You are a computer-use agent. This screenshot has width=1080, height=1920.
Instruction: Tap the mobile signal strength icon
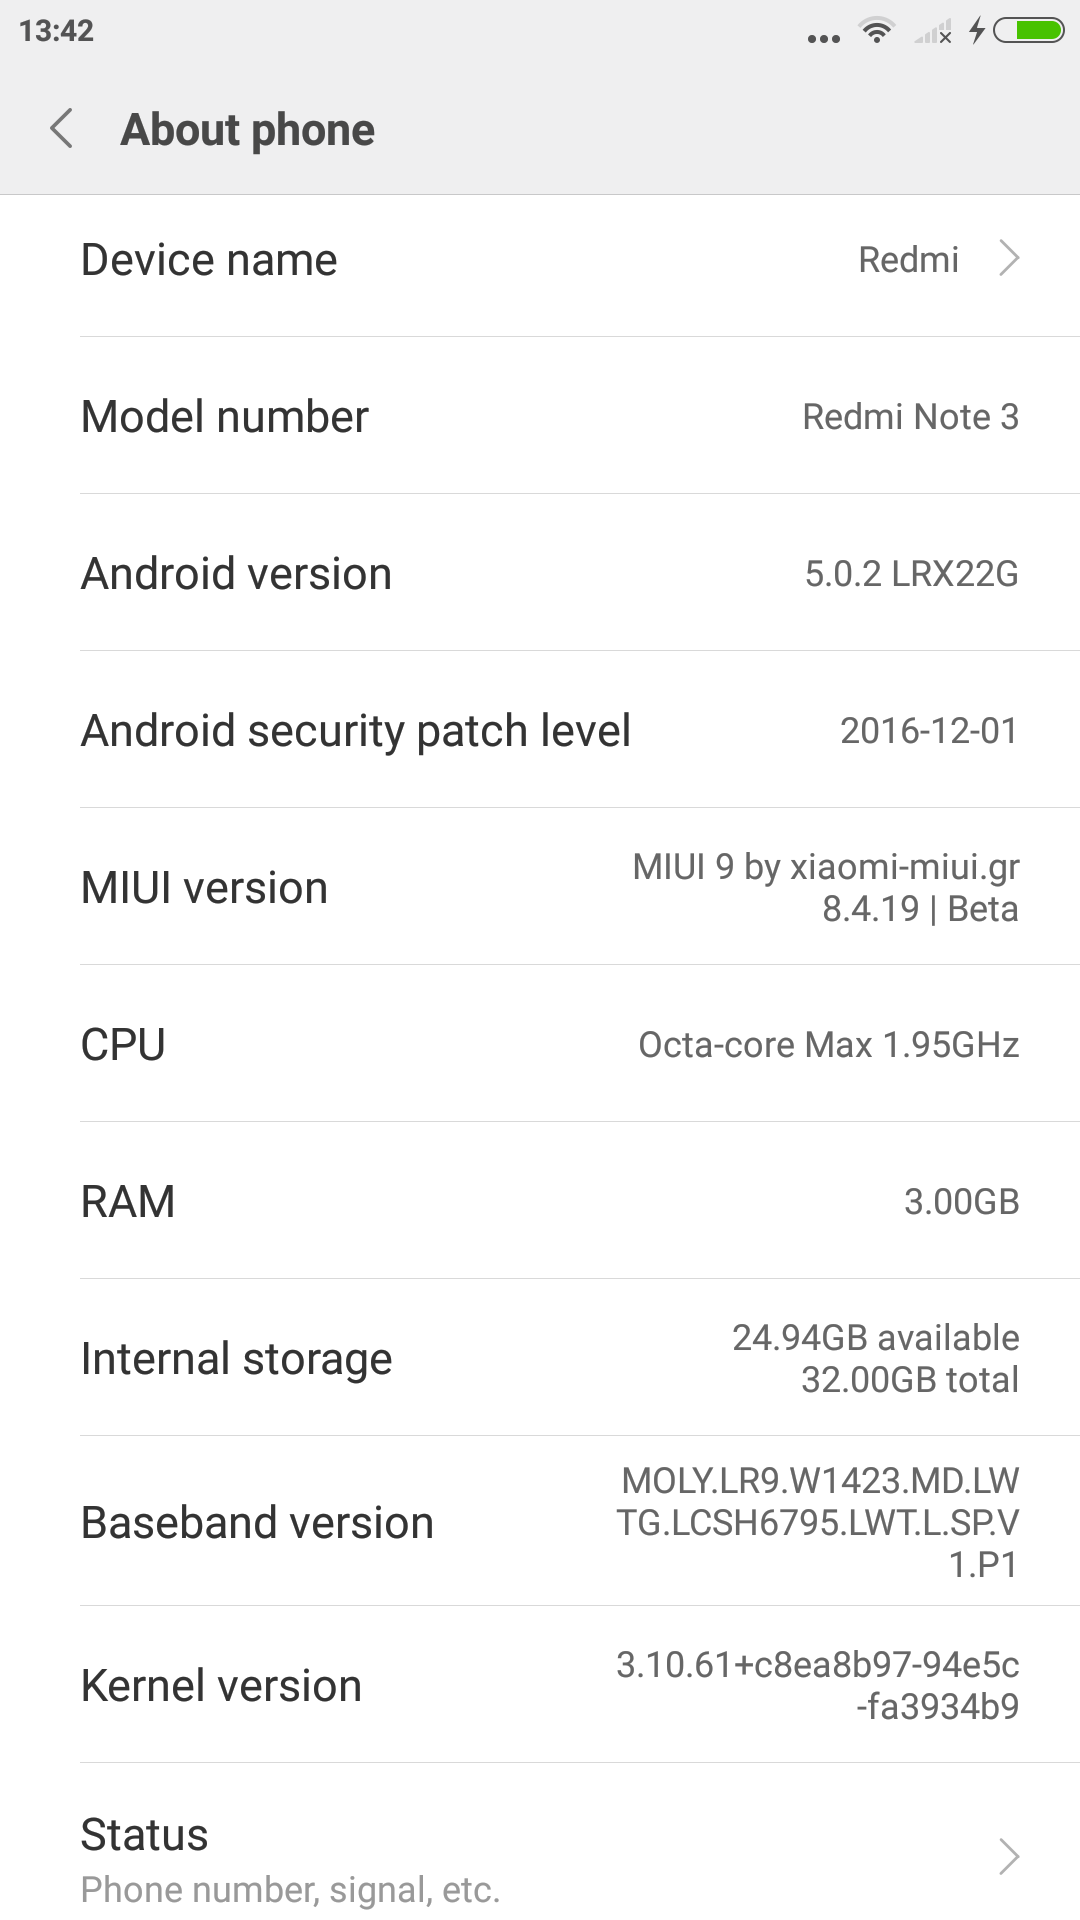click(x=933, y=33)
